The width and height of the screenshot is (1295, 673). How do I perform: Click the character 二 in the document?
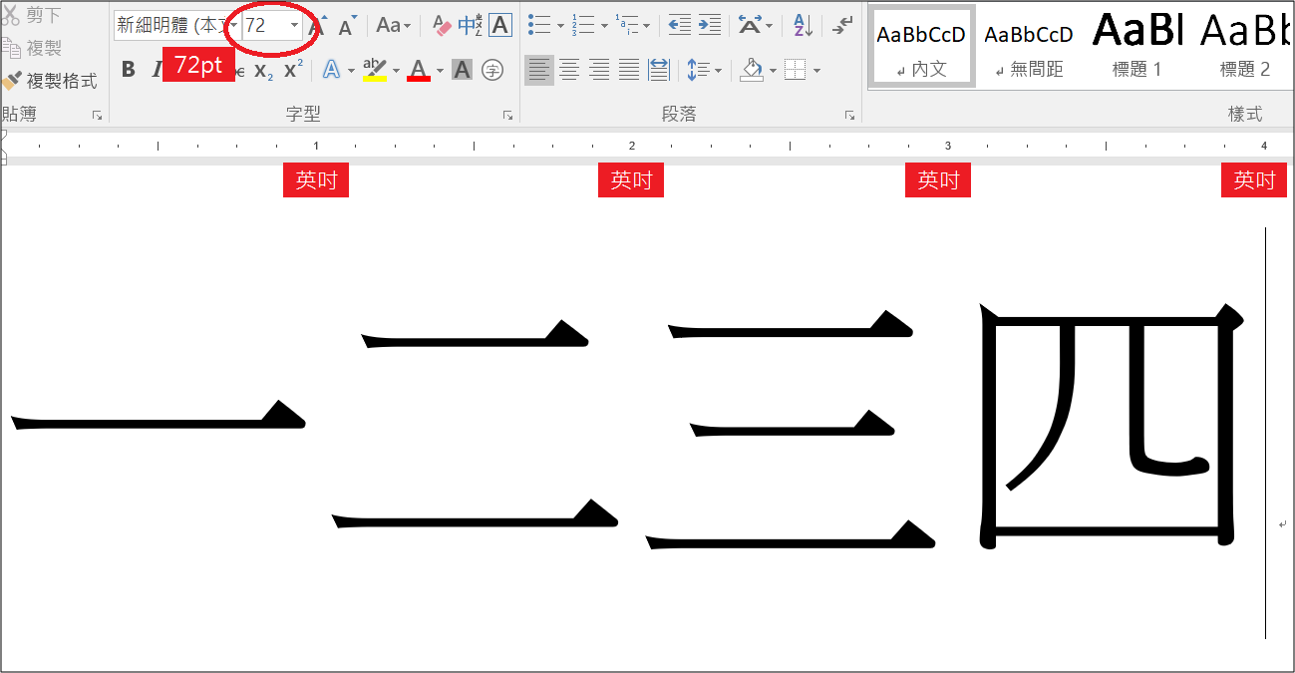pyautogui.click(x=475, y=424)
